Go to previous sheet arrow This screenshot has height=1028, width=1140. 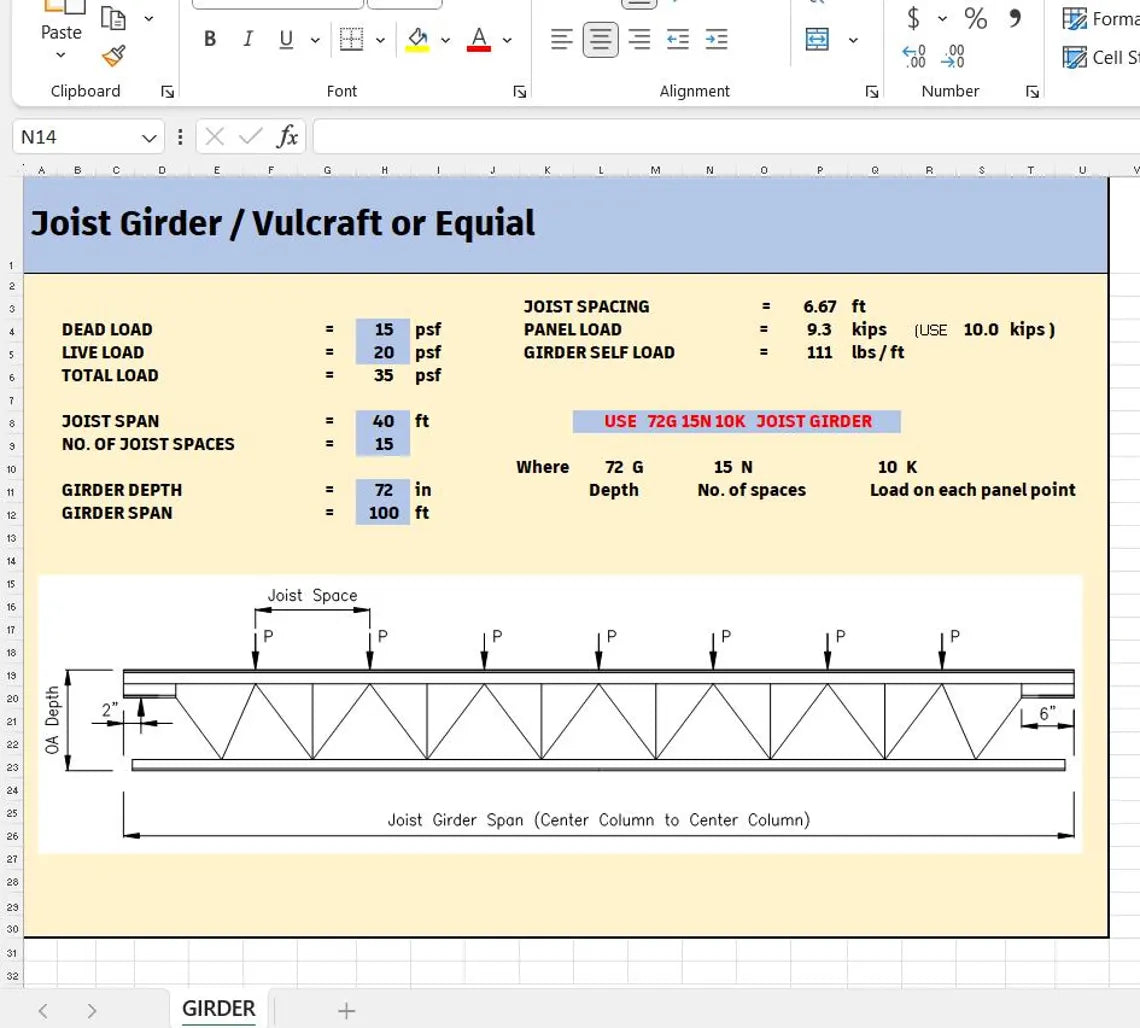(43, 1011)
